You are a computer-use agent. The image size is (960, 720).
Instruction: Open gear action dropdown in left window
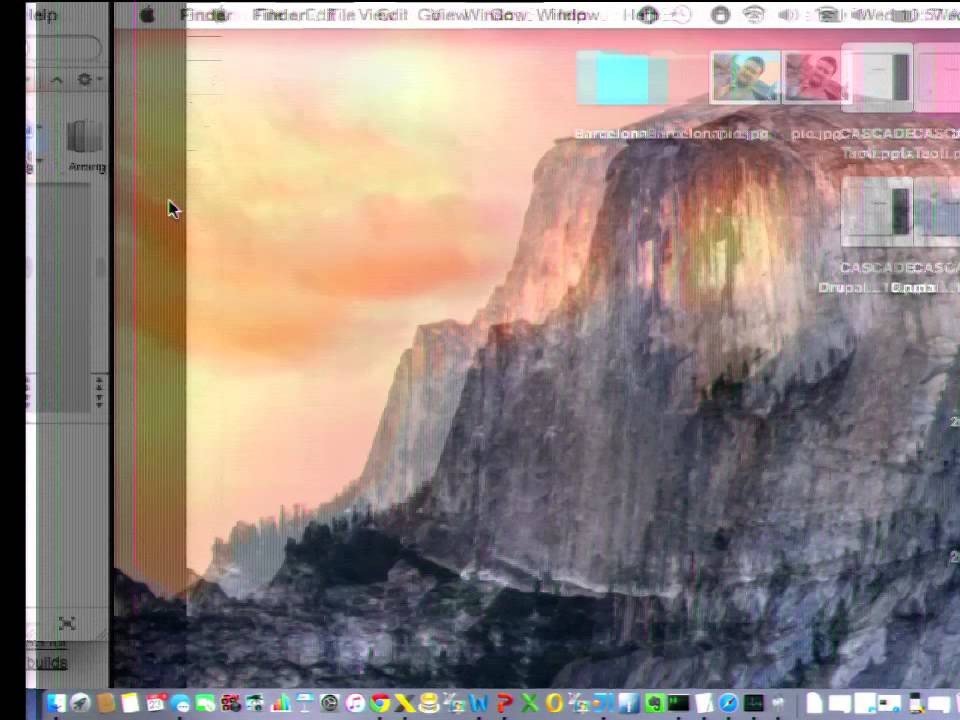coord(89,79)
